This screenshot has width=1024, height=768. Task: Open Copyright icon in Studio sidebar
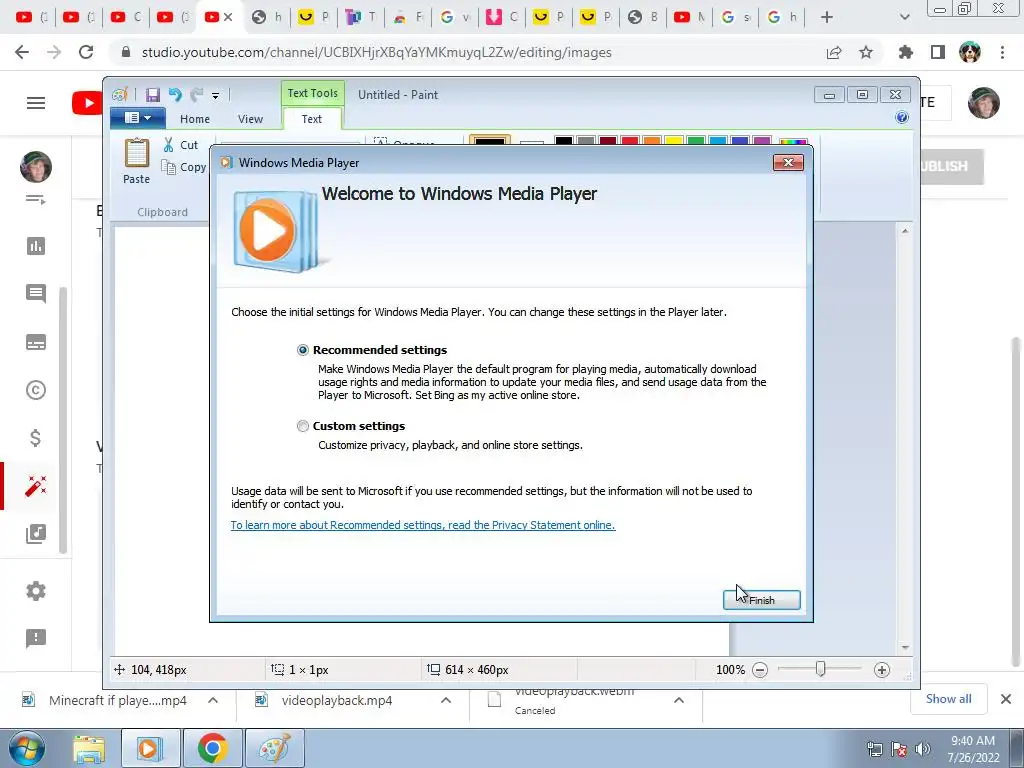[36, 390]
